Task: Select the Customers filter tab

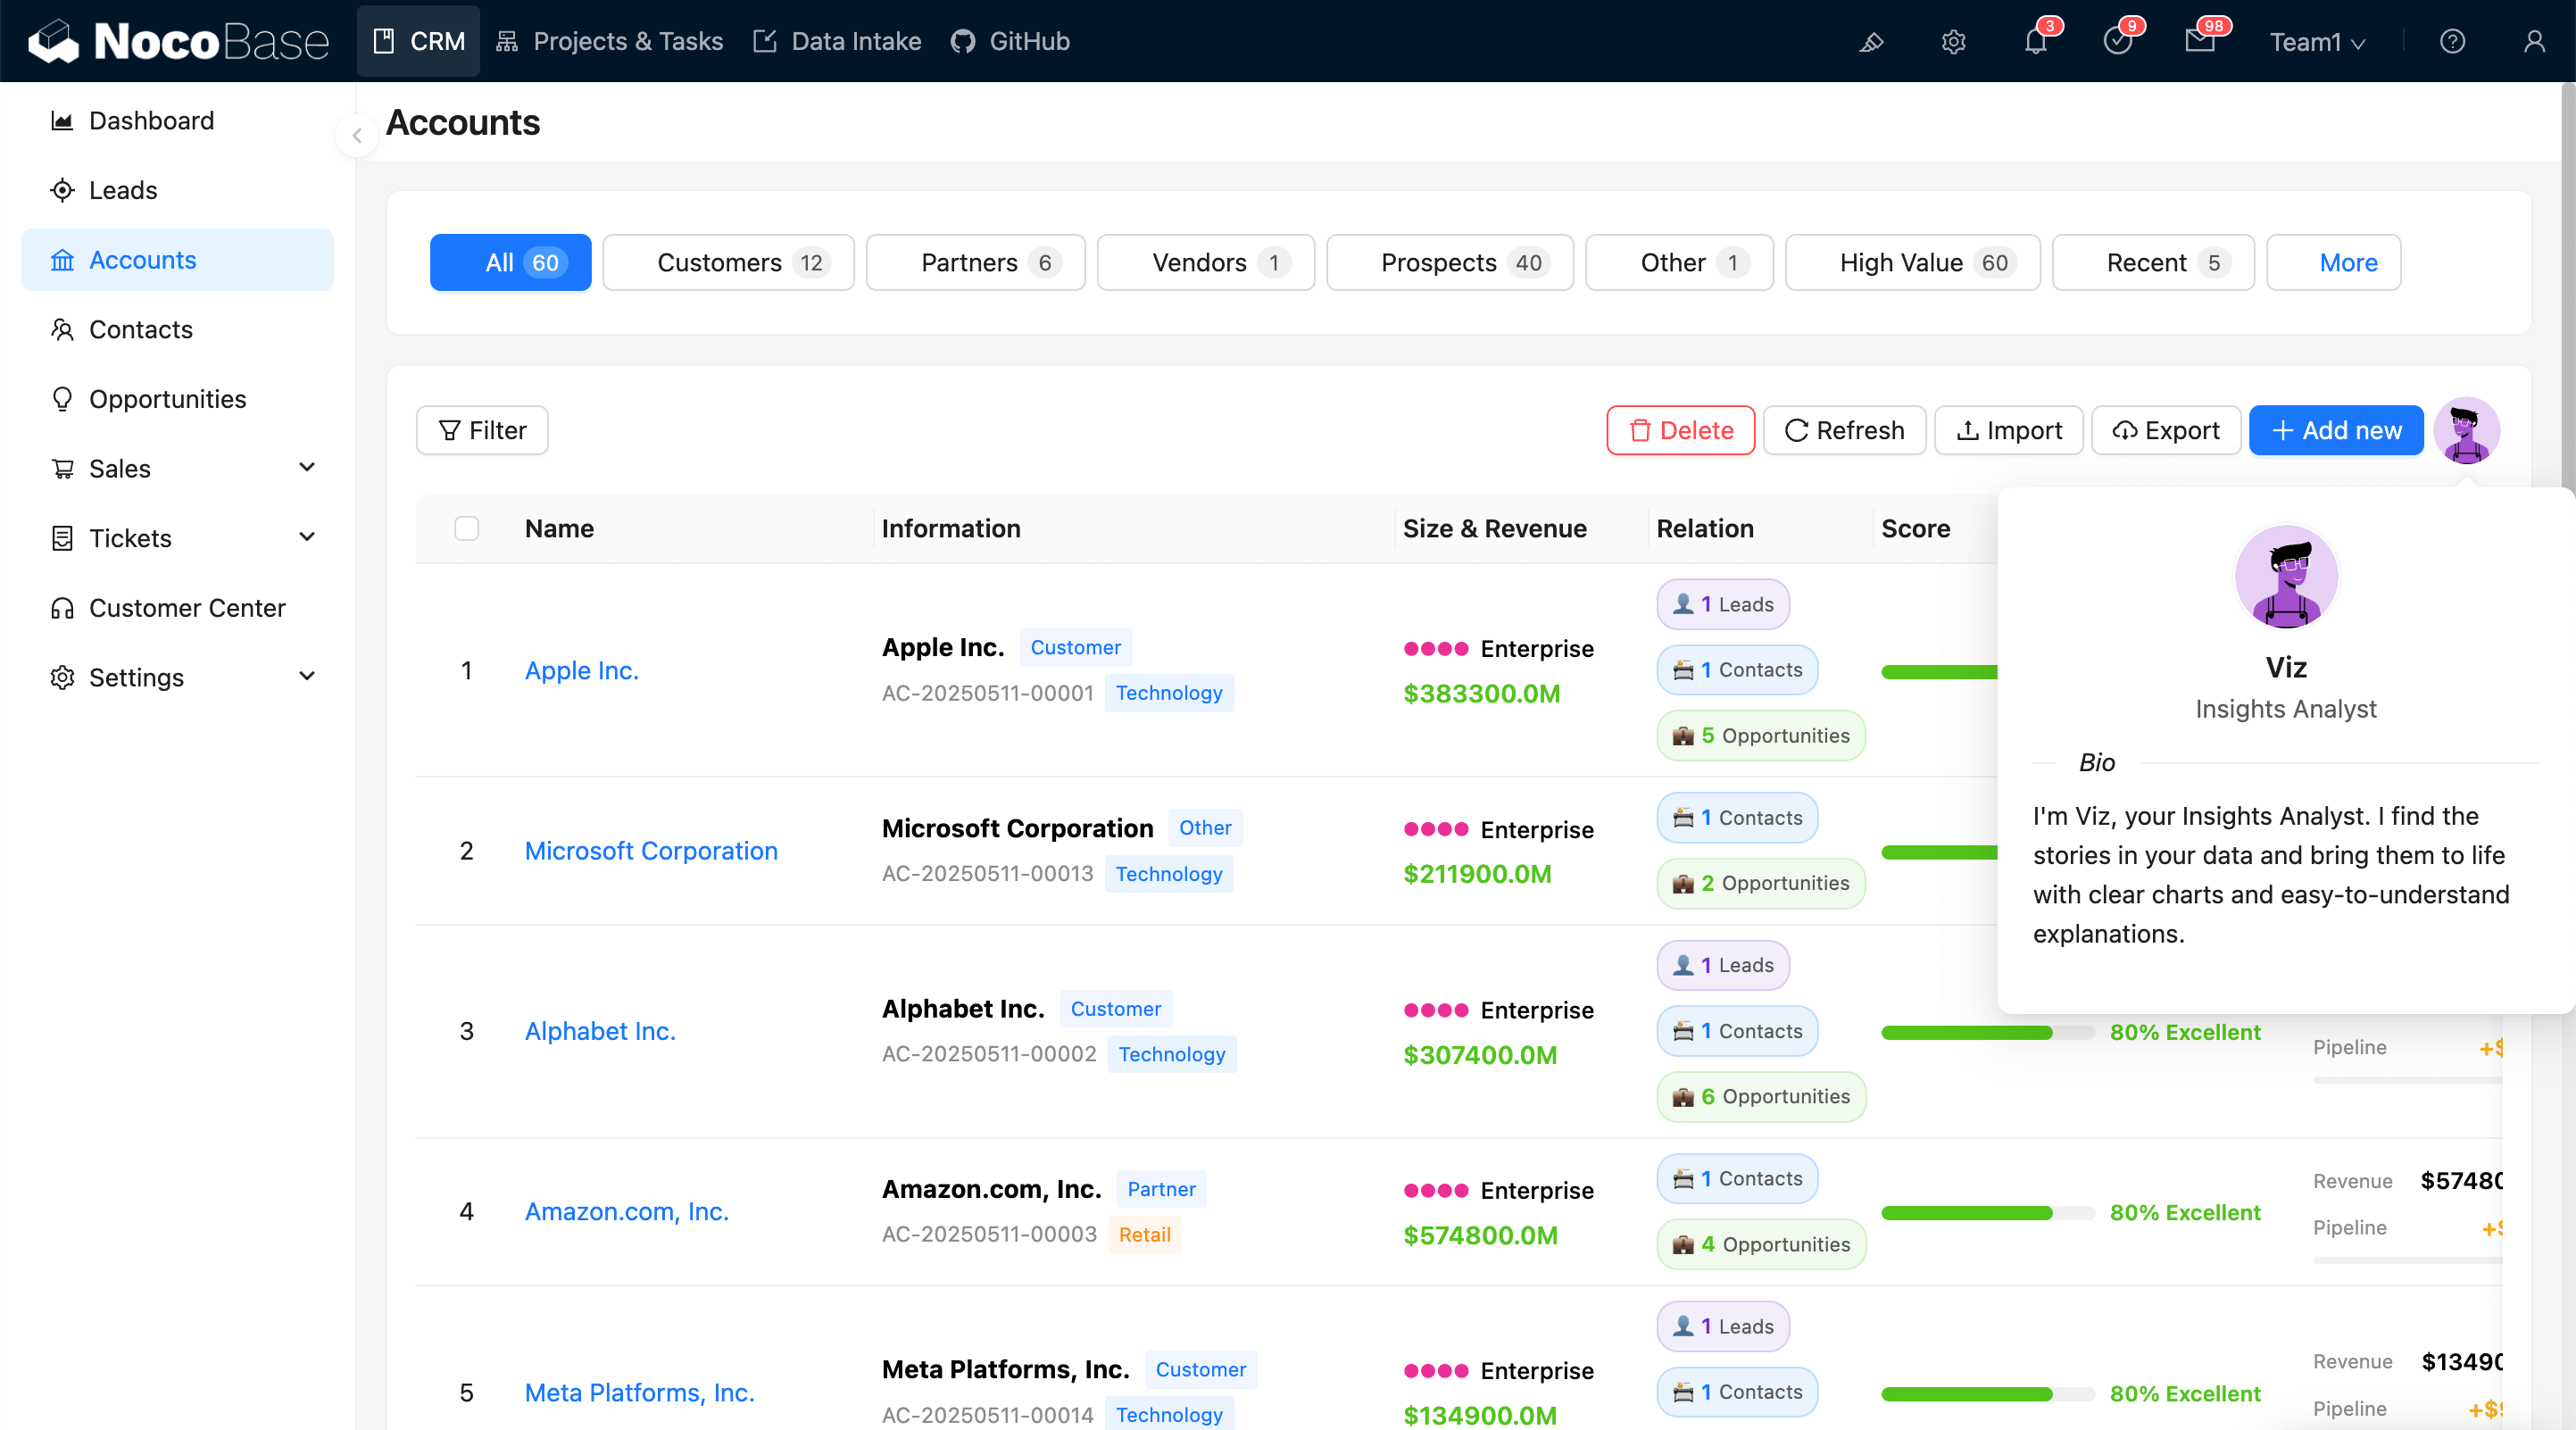Action: pos(728,263)
